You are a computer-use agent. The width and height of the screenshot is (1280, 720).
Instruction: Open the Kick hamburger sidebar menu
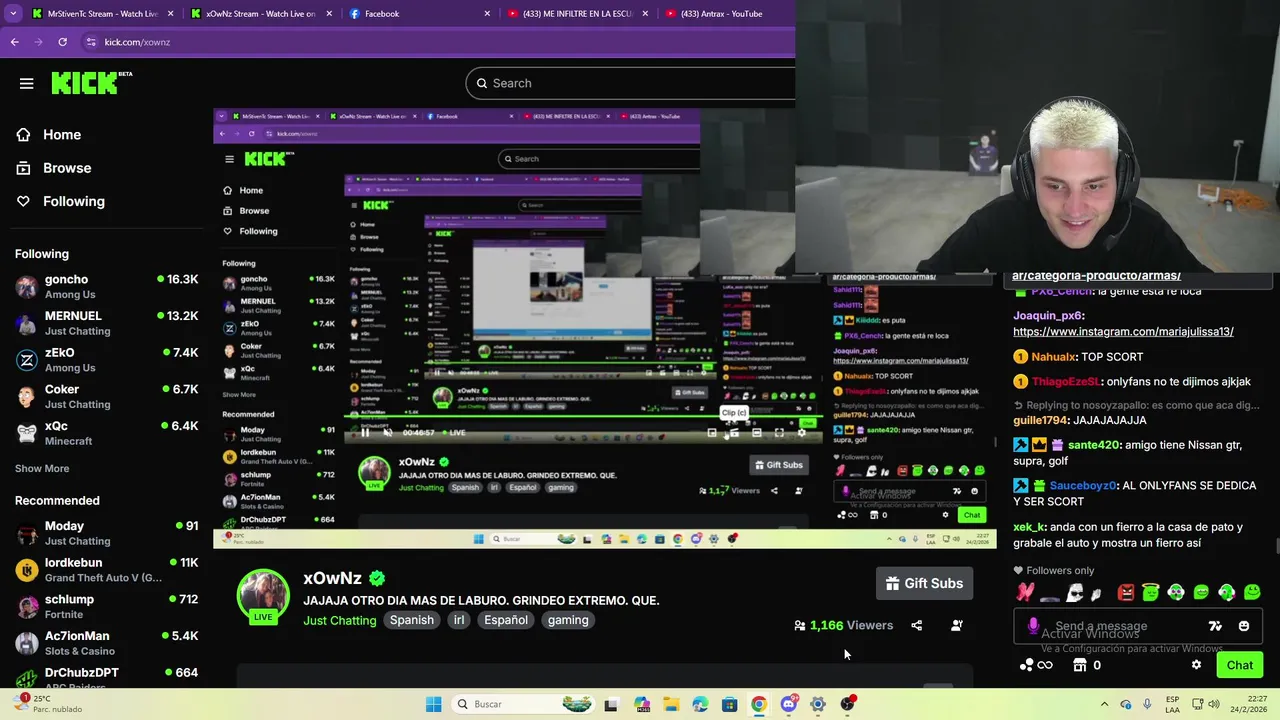coord(27,83)
